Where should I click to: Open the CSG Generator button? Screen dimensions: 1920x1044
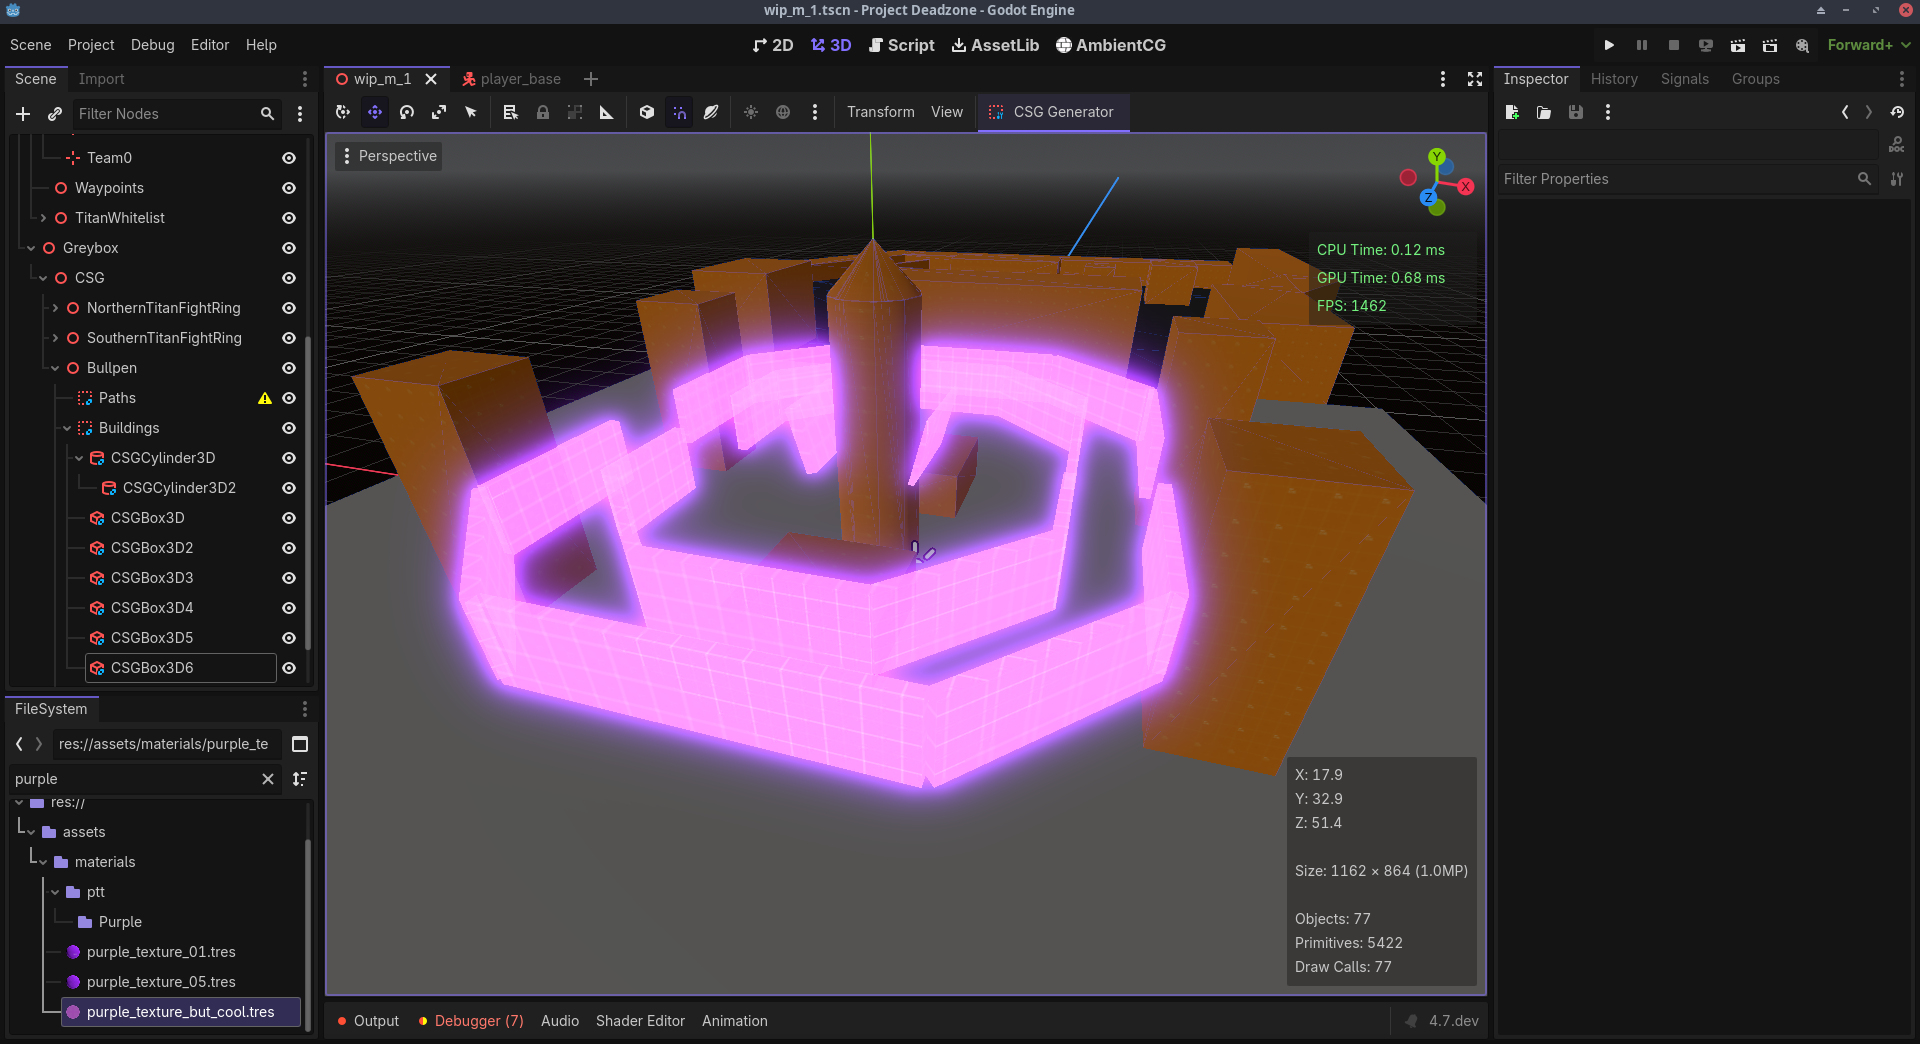[1052, 112]
